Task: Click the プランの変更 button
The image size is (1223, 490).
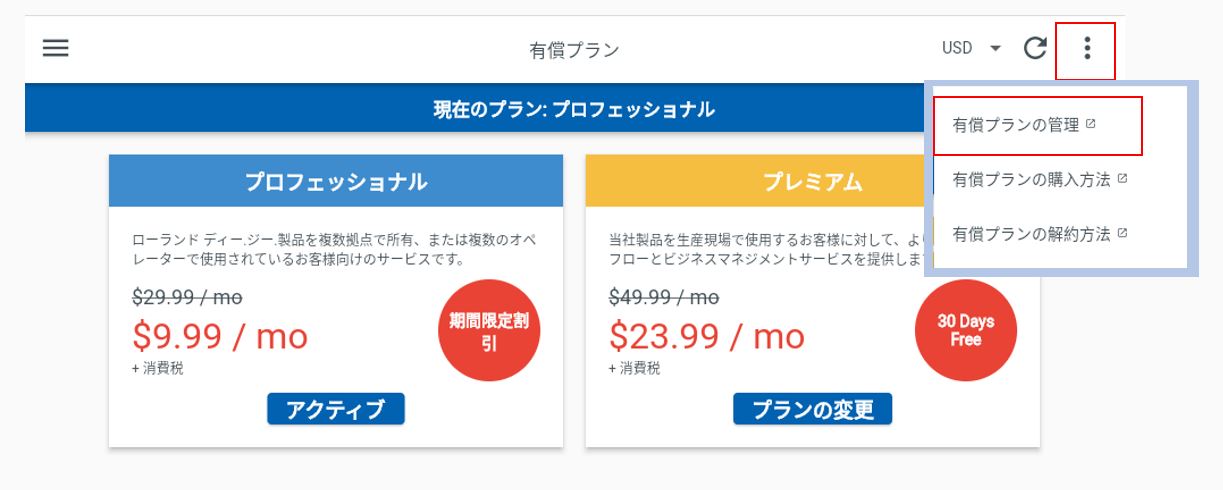Action: point(812,409)
